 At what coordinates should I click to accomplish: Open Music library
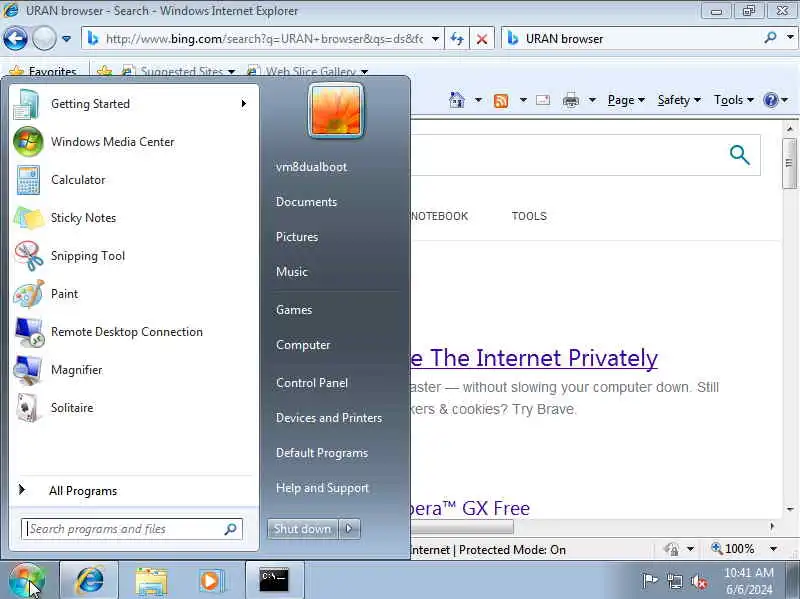292,272
